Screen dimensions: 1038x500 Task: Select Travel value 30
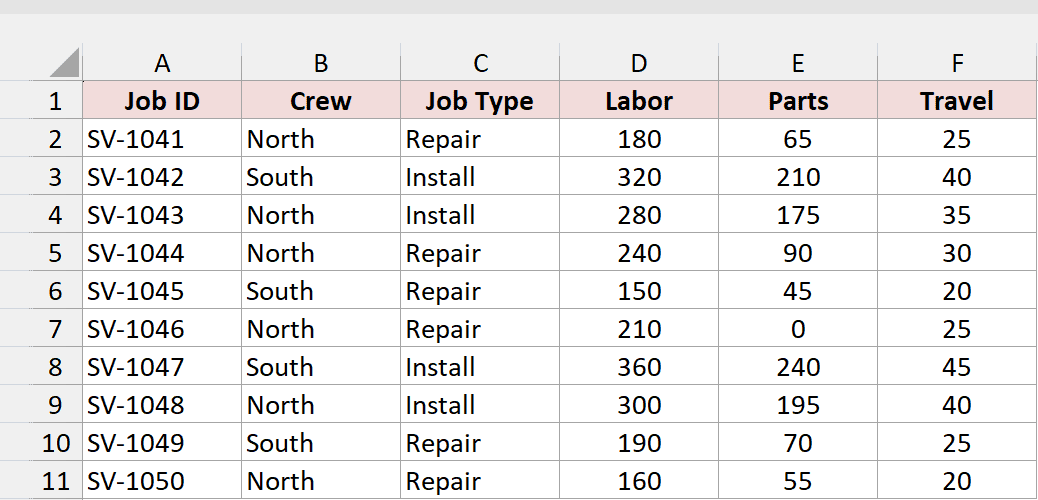957,252
